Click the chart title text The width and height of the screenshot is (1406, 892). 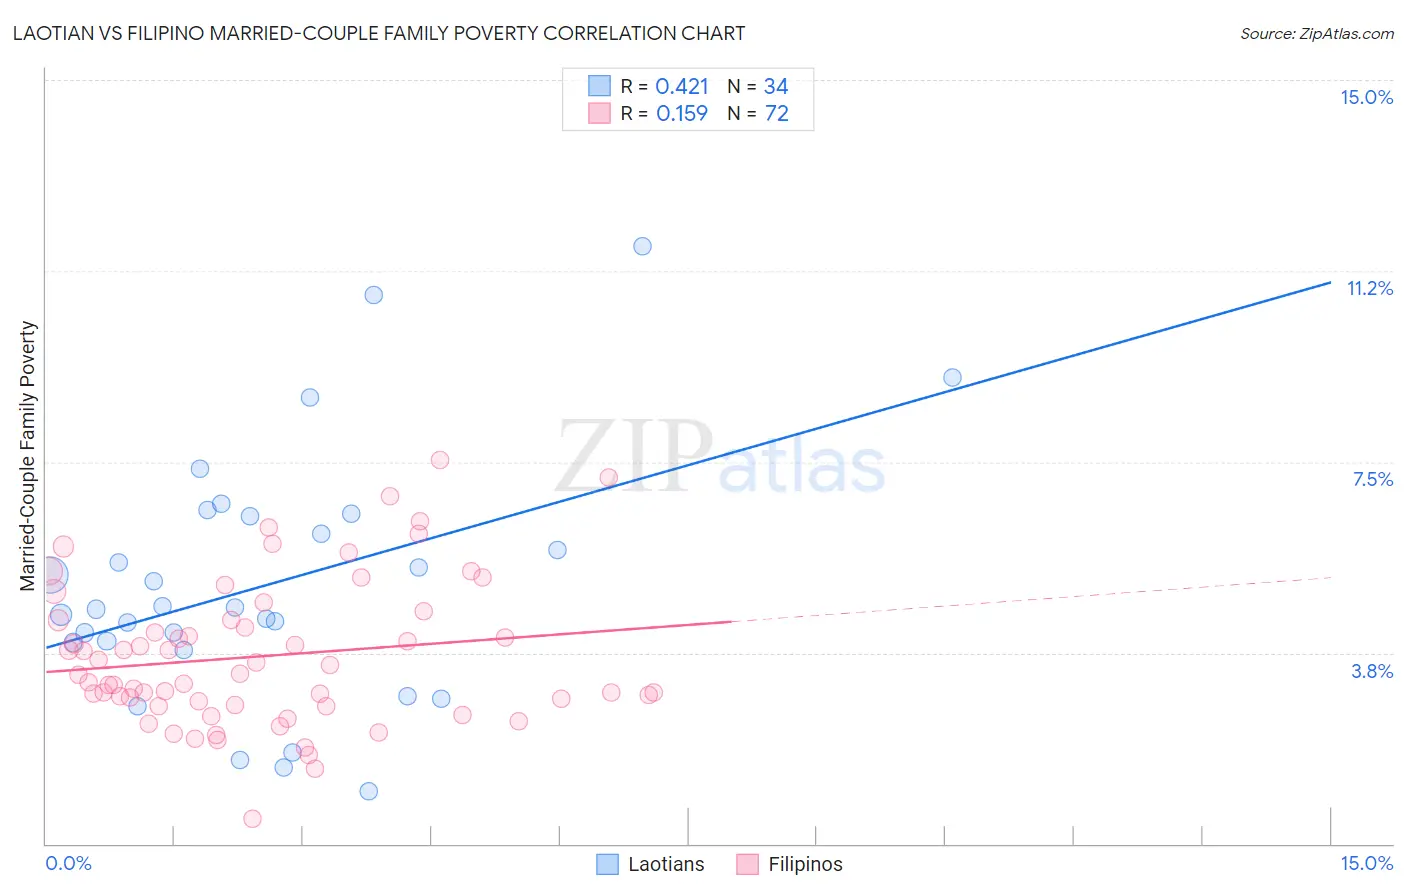(379, 33)
